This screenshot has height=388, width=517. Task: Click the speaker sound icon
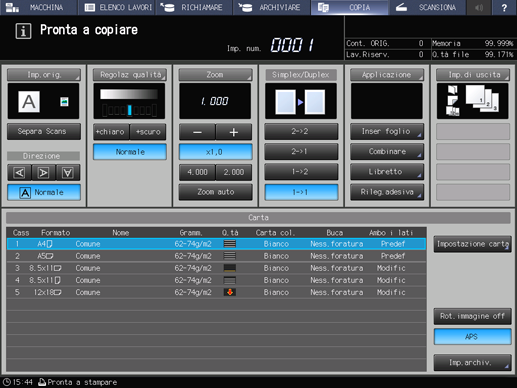click(x=479, y=7)
